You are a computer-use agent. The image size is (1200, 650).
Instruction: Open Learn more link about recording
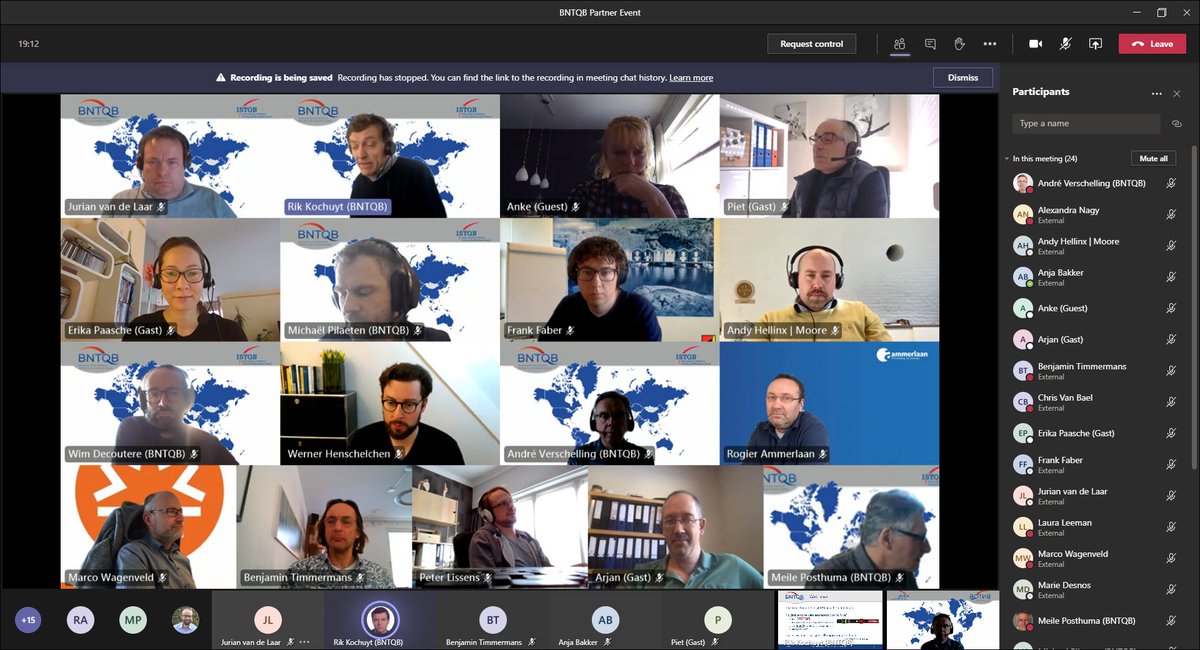pos(691,78)
